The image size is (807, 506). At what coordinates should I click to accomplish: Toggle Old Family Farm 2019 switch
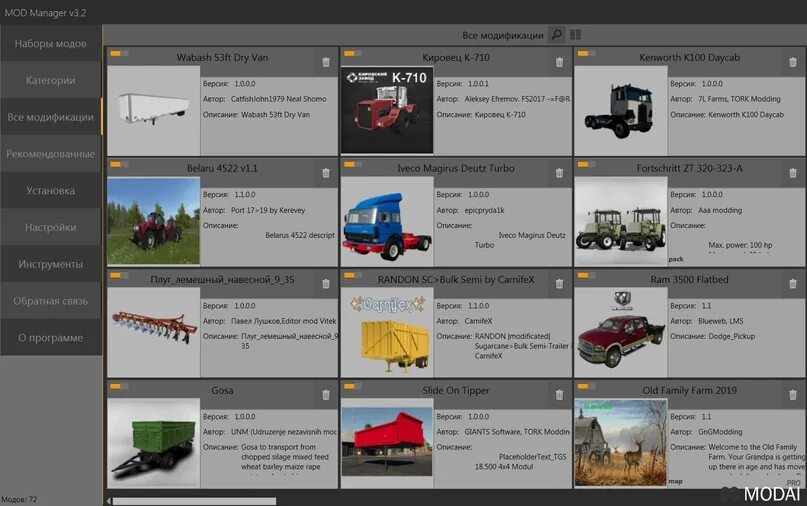586,386
